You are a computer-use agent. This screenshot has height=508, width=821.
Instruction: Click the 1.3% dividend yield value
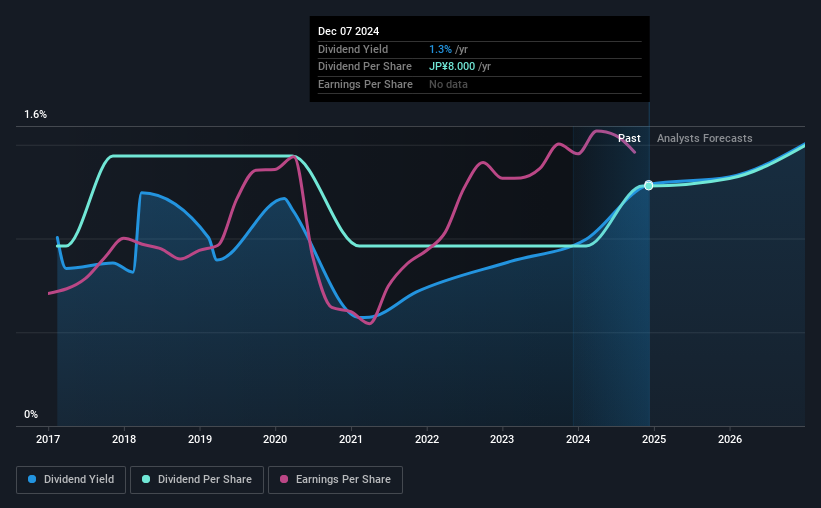(x=440, y=49)
